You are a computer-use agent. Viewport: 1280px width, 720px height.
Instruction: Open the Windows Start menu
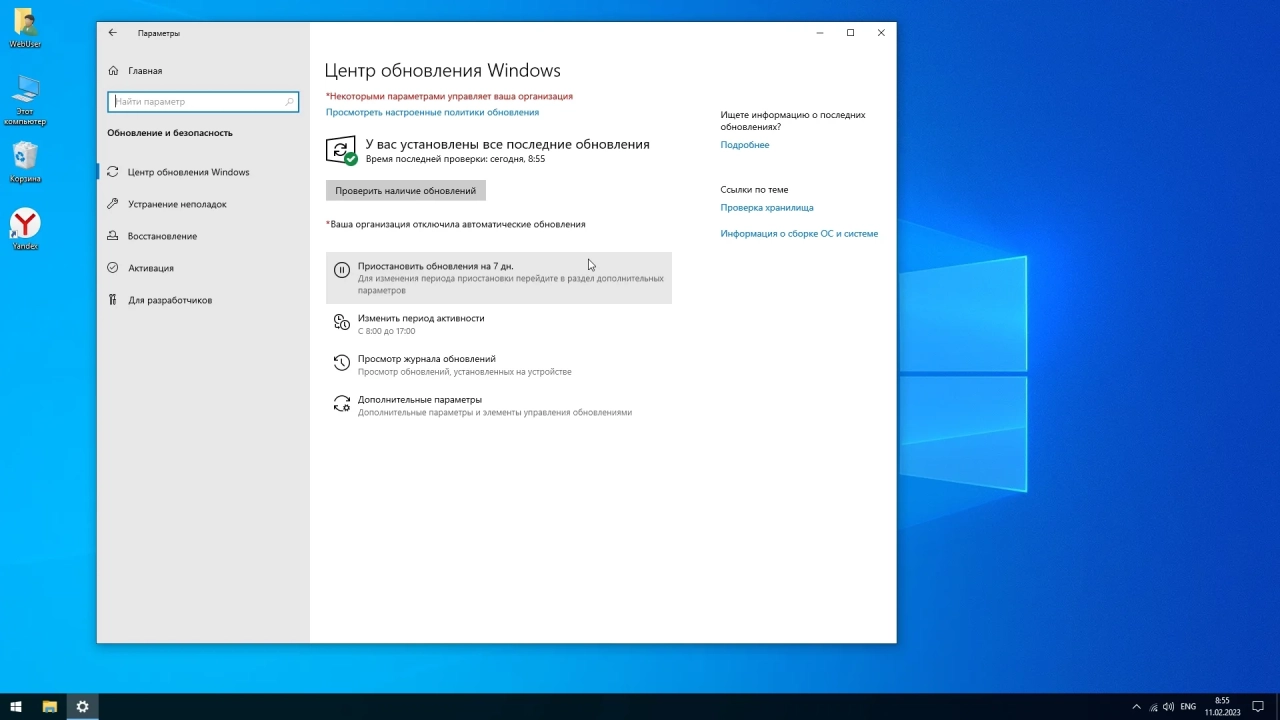pyautogui.click(x=16, y=706)
